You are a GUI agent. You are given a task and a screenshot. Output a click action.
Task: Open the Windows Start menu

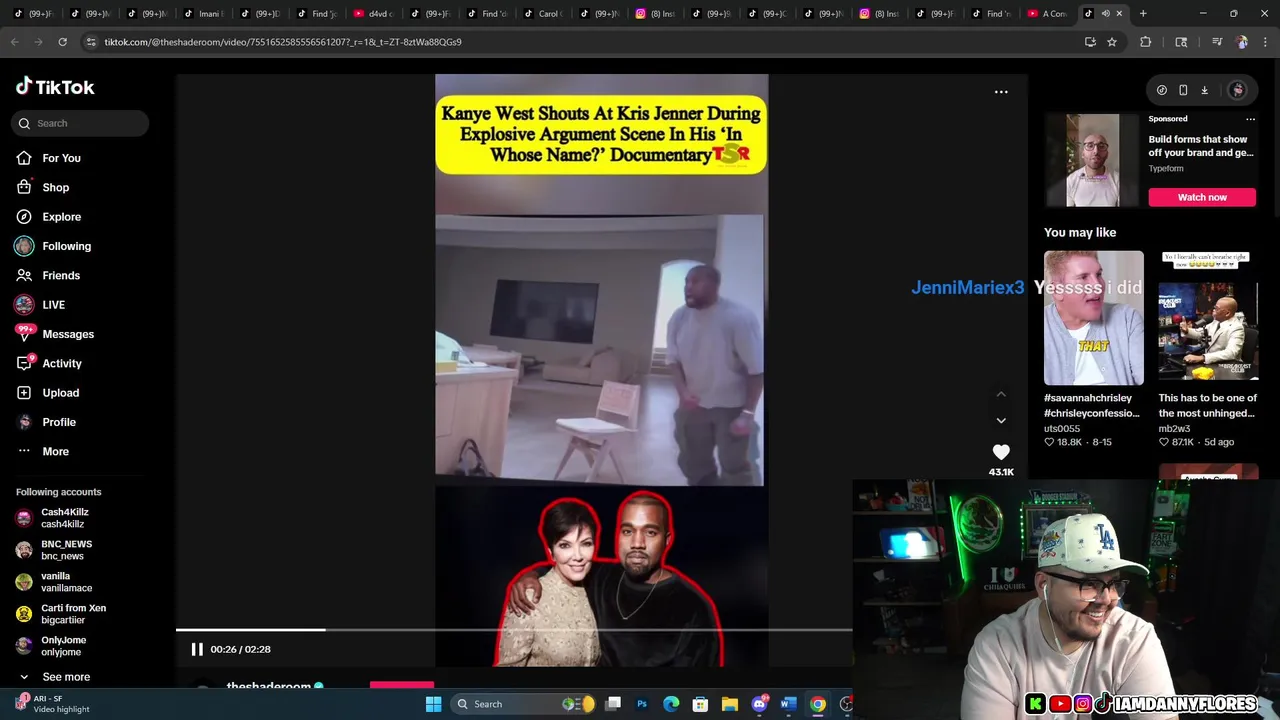click(433, 704)
